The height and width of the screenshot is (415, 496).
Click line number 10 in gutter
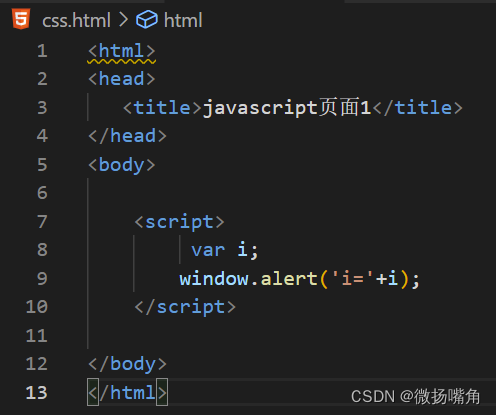[37, 307]
